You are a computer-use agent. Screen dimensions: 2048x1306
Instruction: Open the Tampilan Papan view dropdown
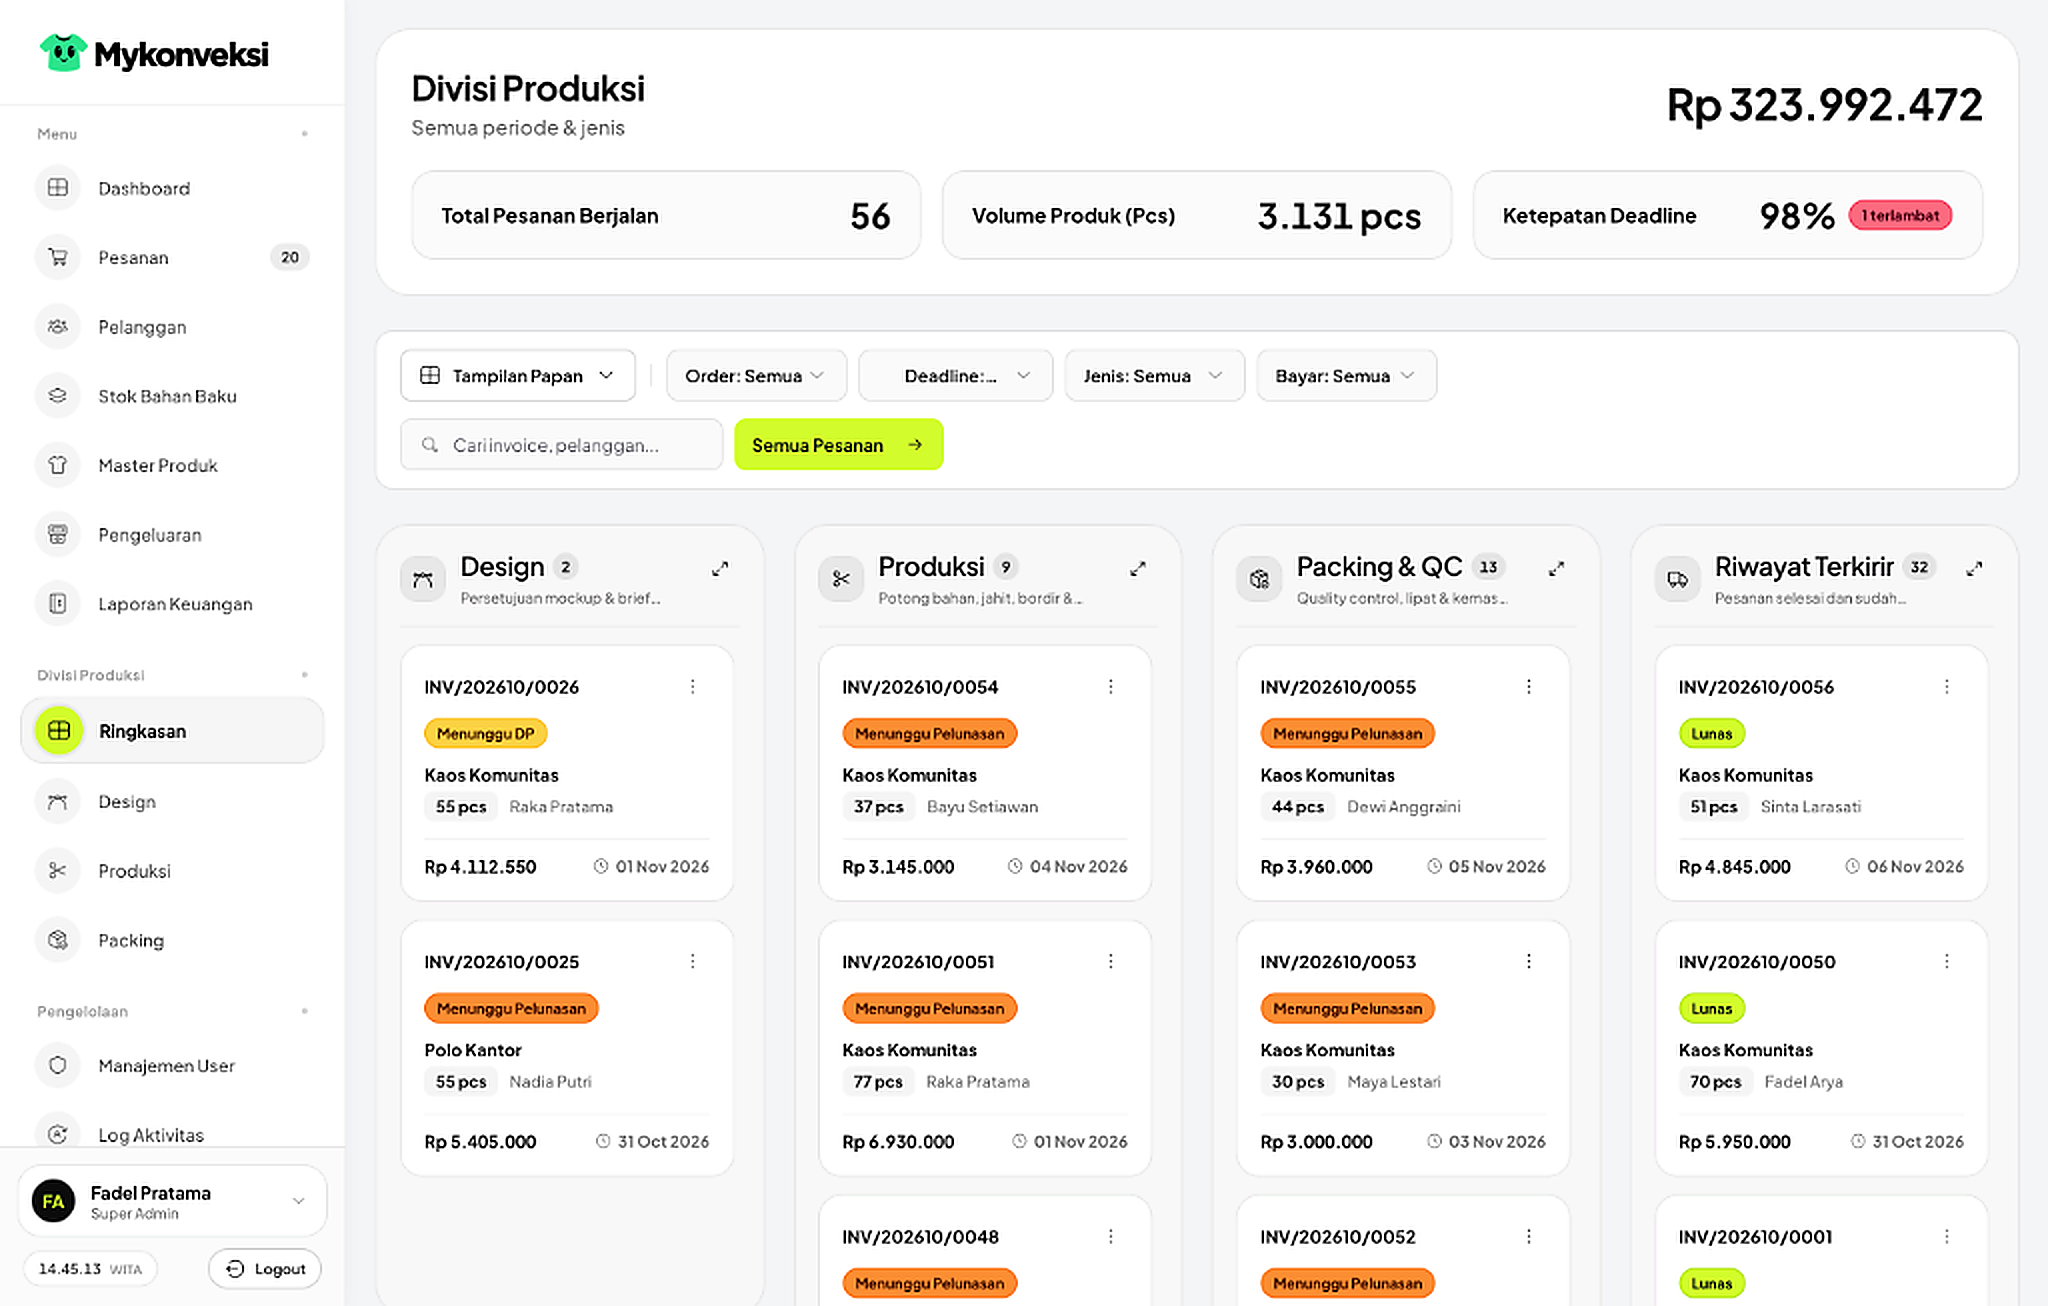point(518,375)
